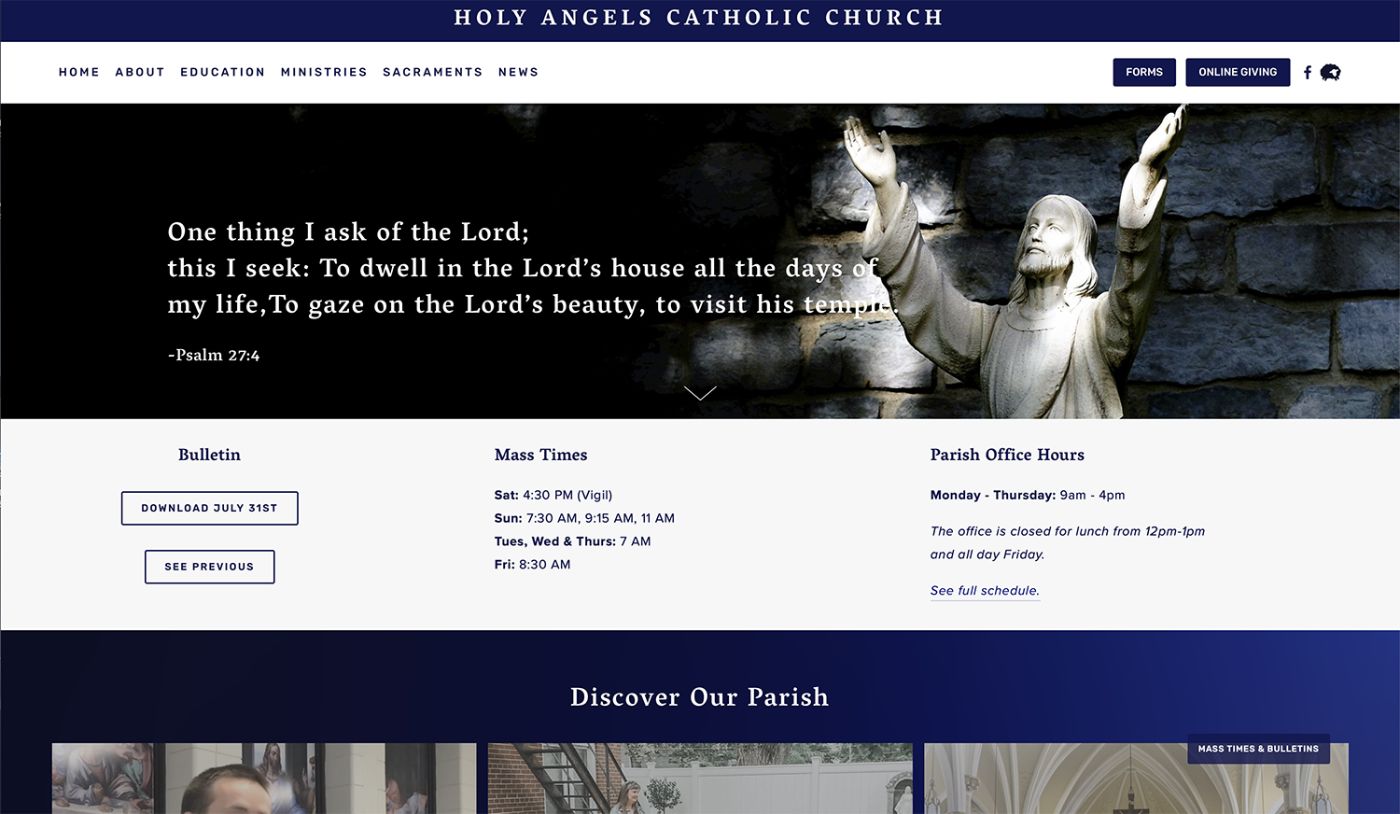Click the FORMS button
The width and height of the screenshot is (1400, 814).
click(1144, 72)
